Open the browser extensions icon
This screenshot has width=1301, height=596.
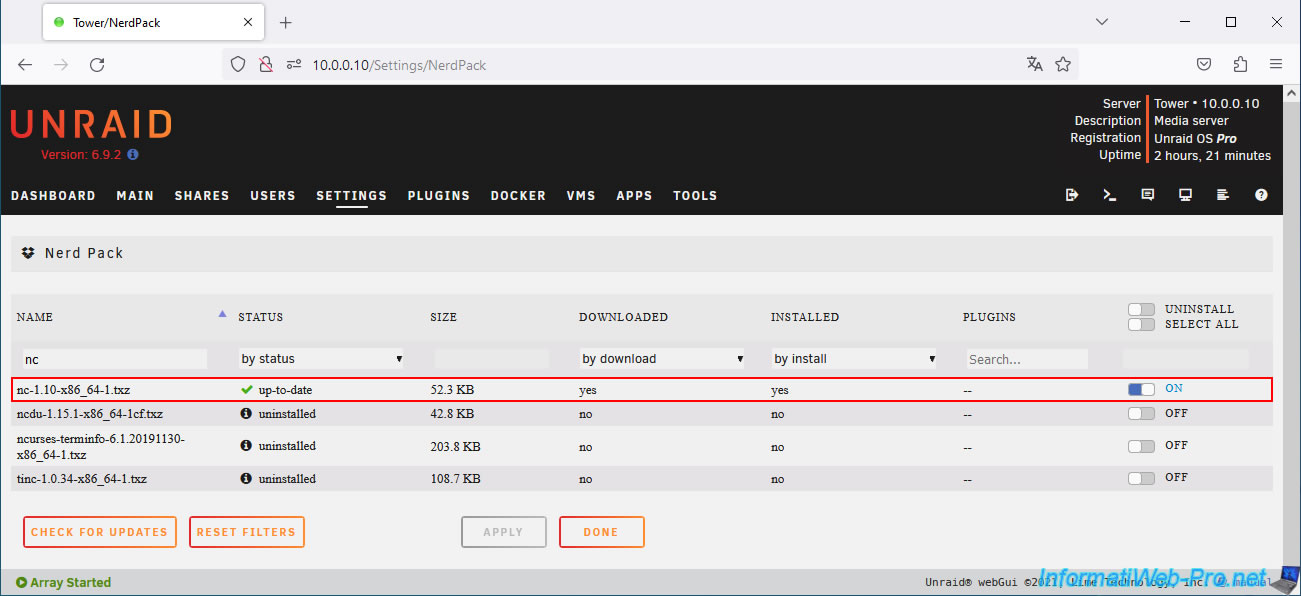click(1241, 64)
